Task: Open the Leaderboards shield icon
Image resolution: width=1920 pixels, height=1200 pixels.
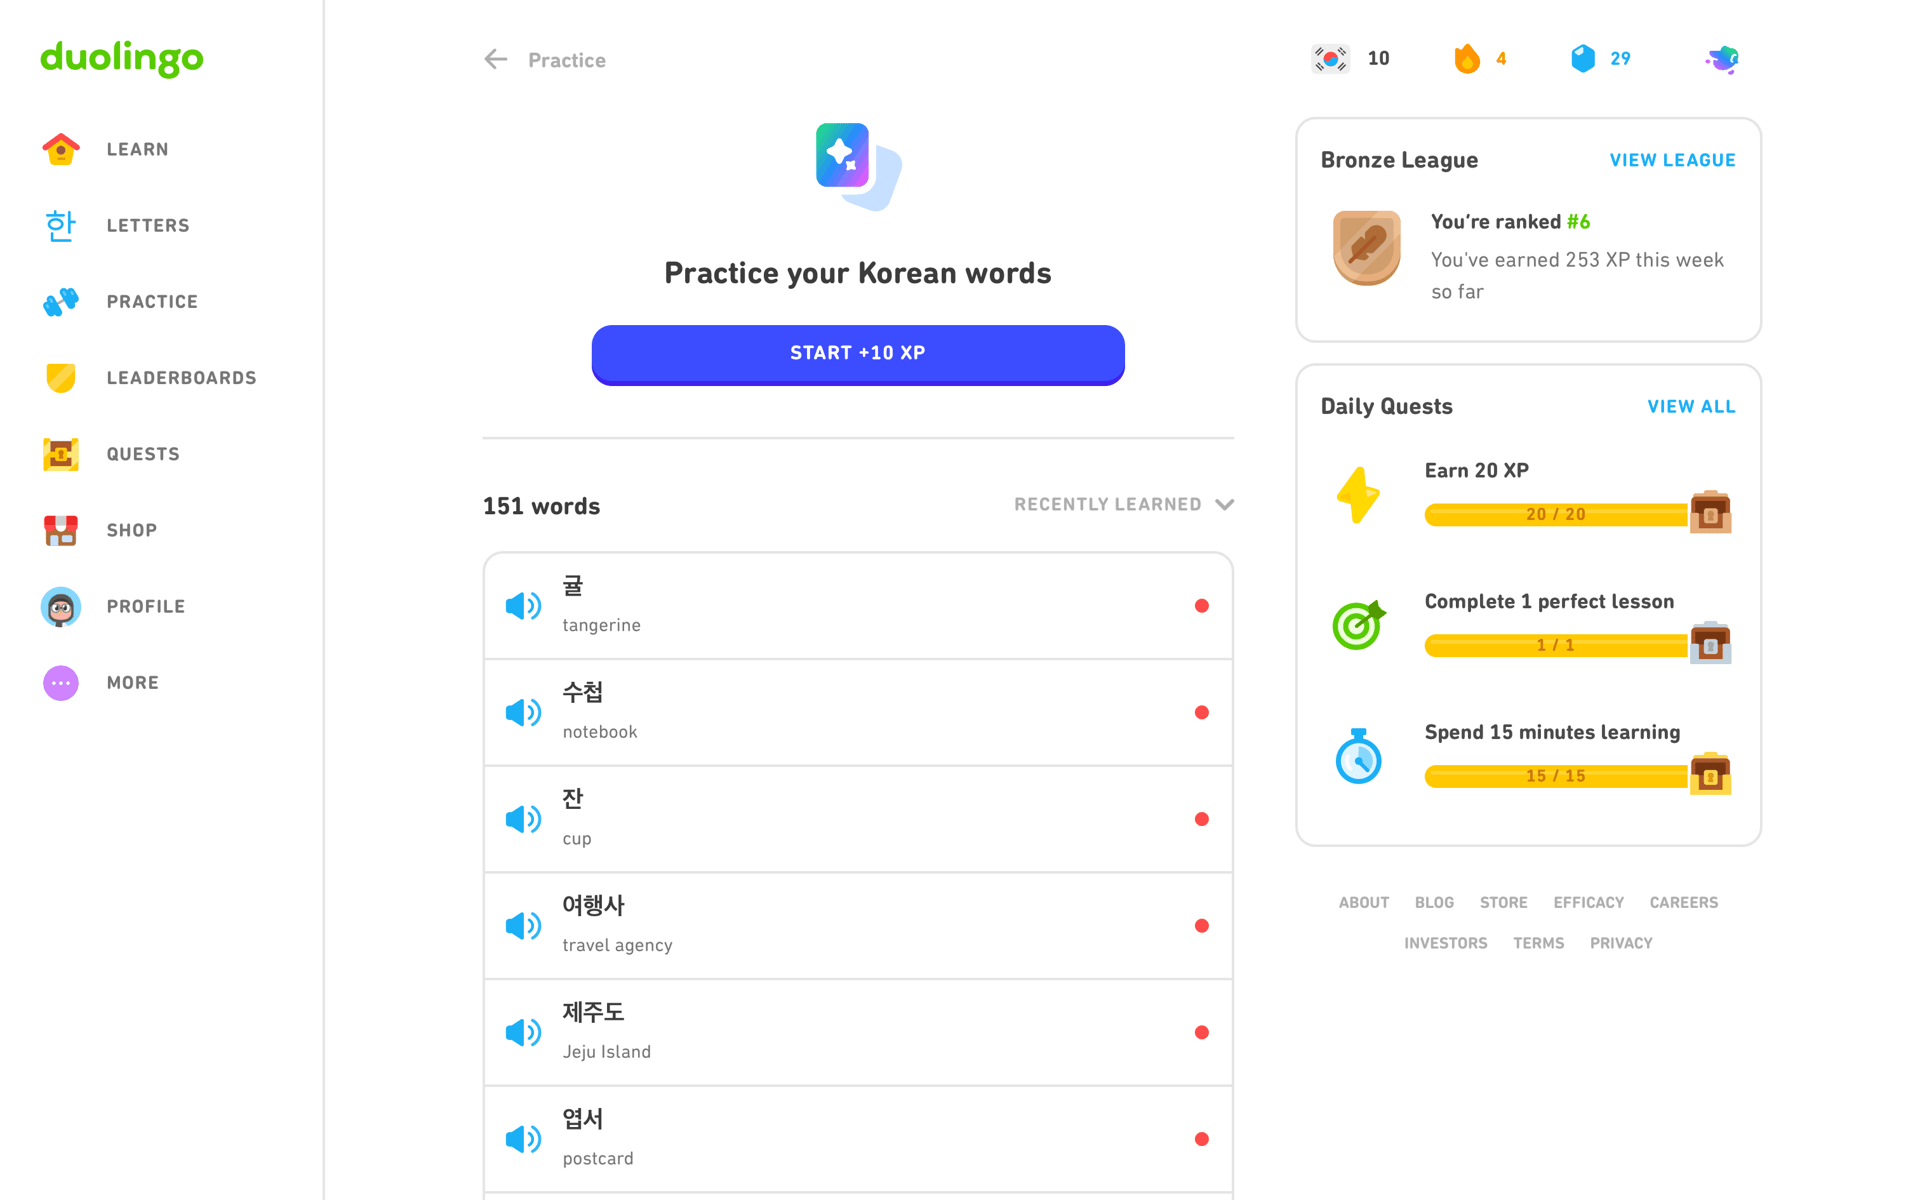Action: (x=61, y=377)
